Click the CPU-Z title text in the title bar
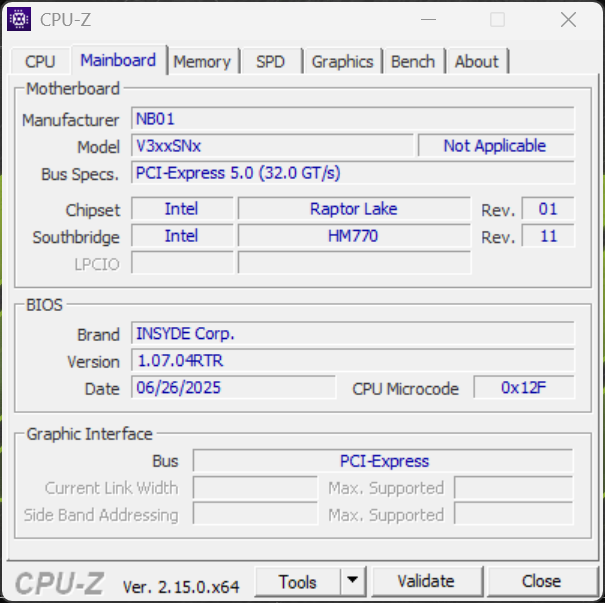The height and width of the screenshot is (603, 605). (66, 19)
